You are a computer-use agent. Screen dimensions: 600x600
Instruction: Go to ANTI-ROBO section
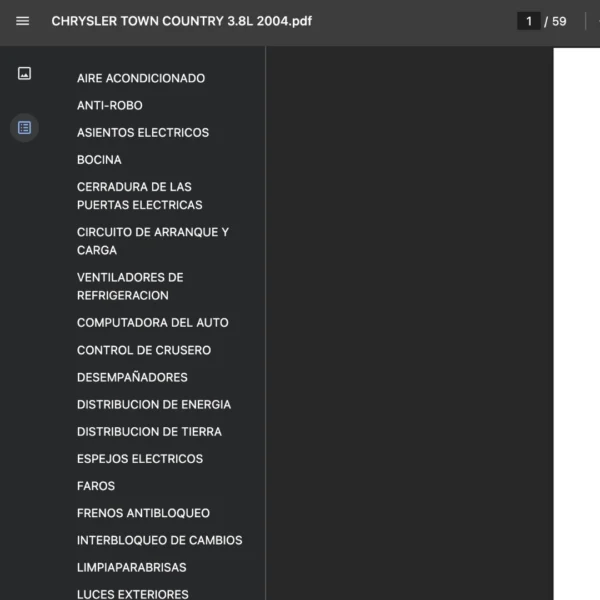pos(110,105)
